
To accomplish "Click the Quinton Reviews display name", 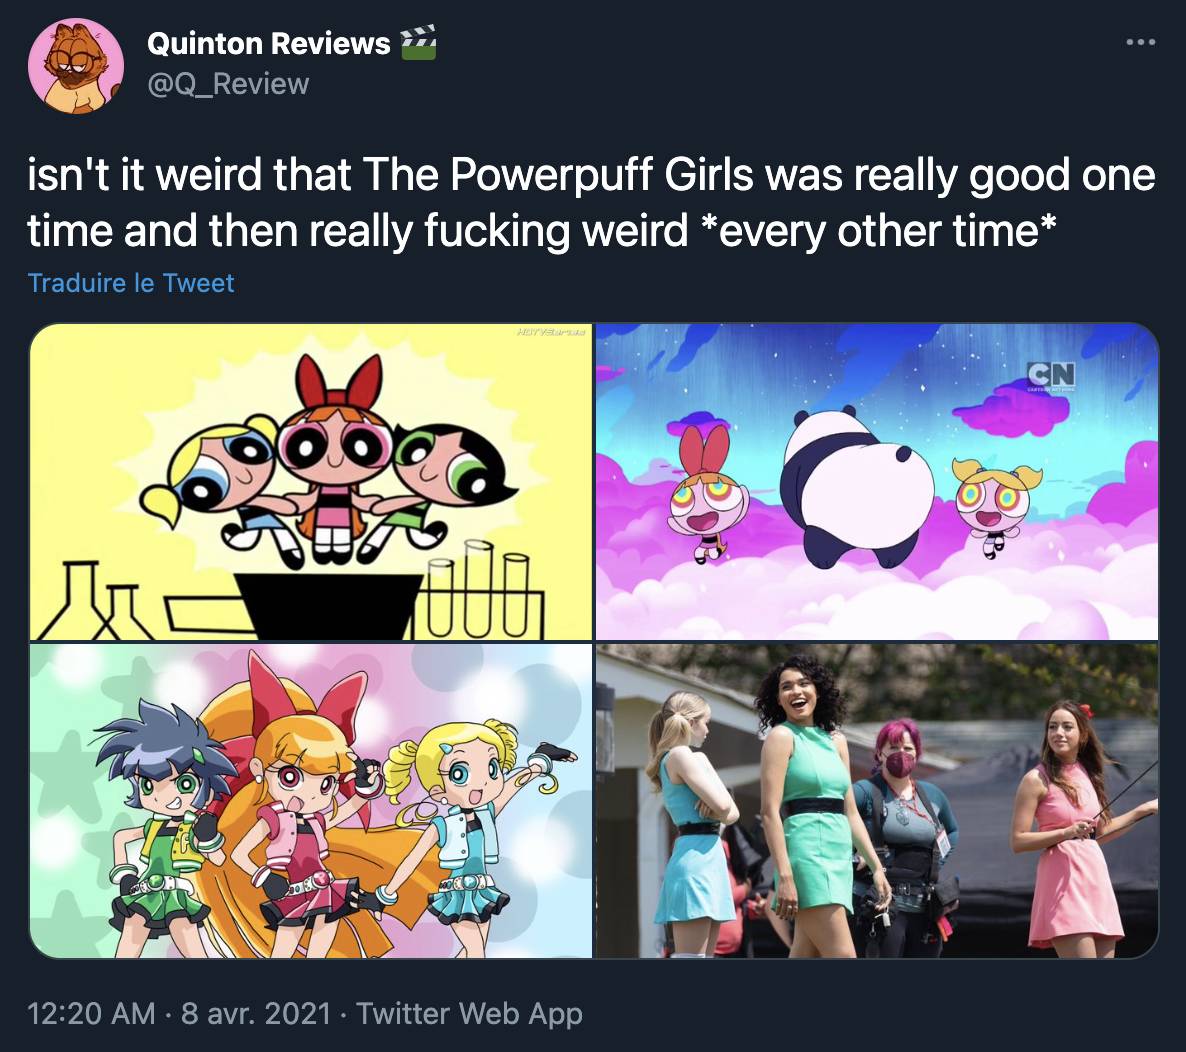I will [x=269, y=43].
